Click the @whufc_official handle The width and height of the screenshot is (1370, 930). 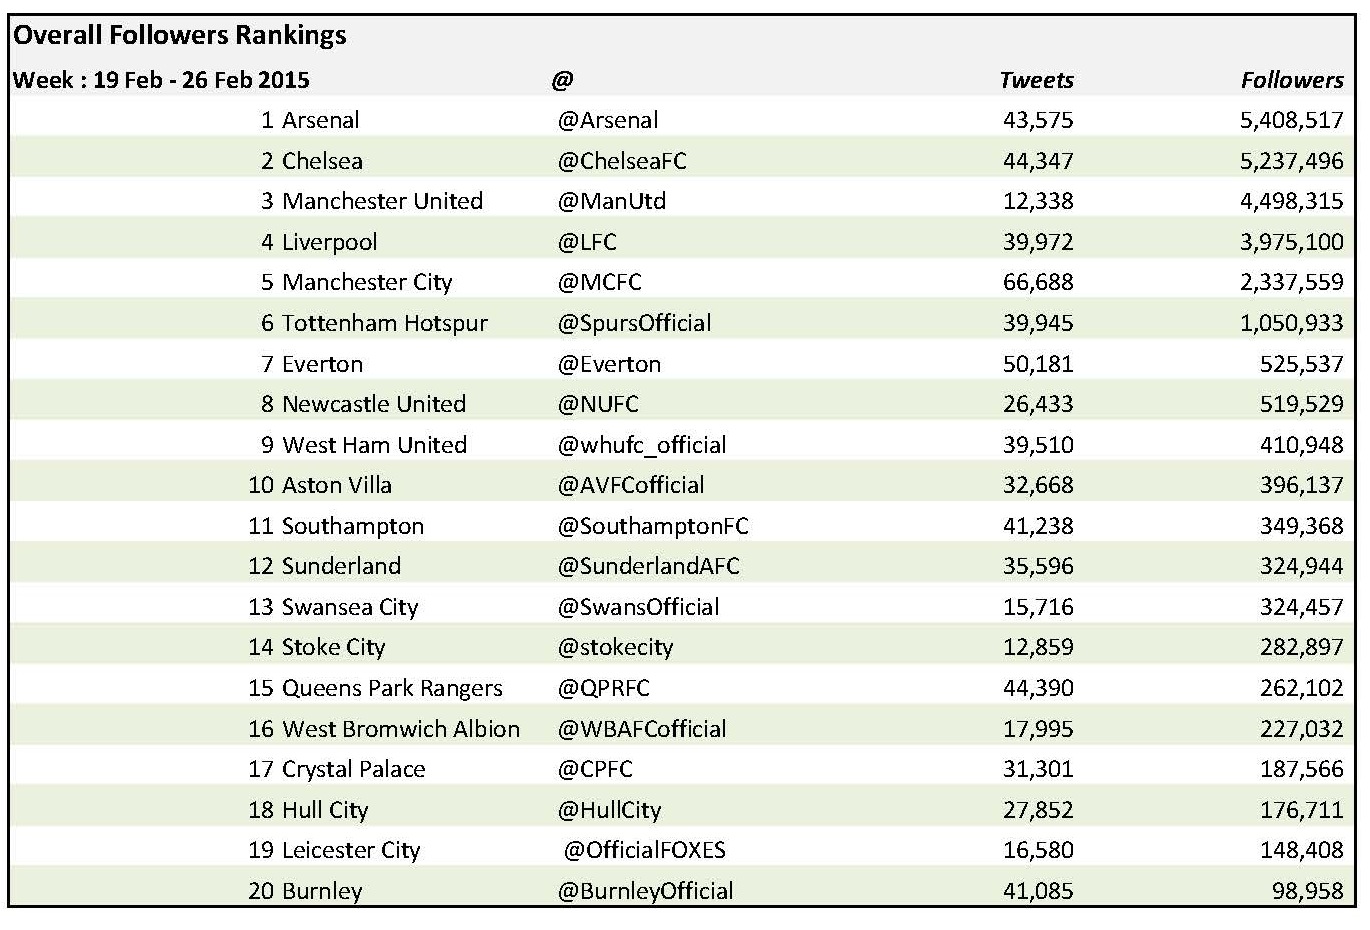(x=642, y=446)
